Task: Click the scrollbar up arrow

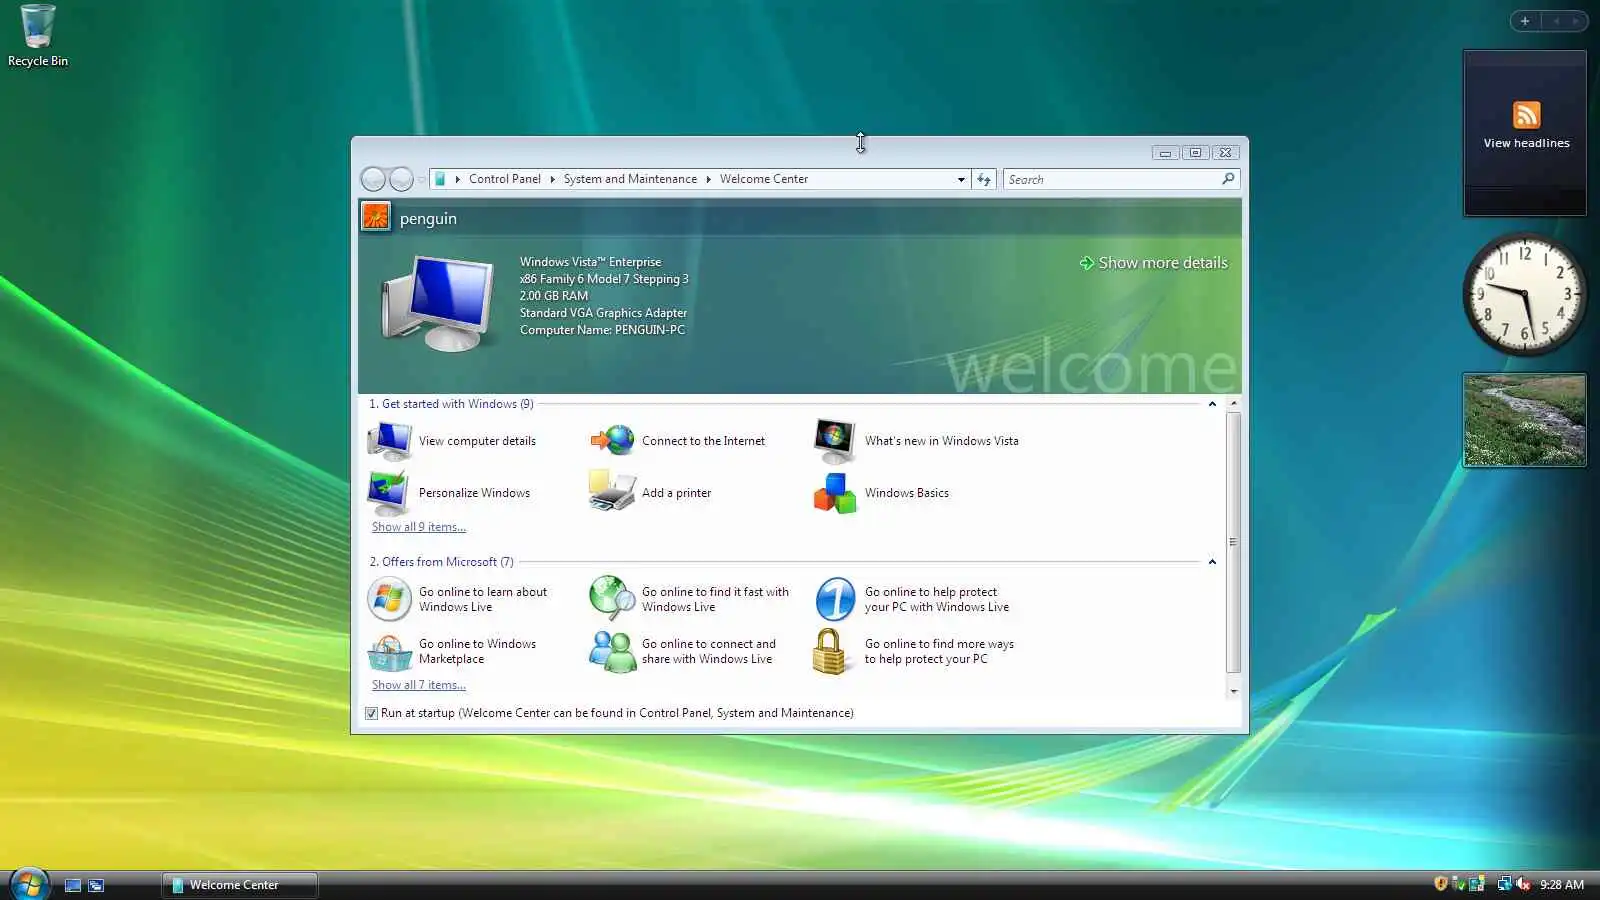Action: click(x=1233, y=403)
